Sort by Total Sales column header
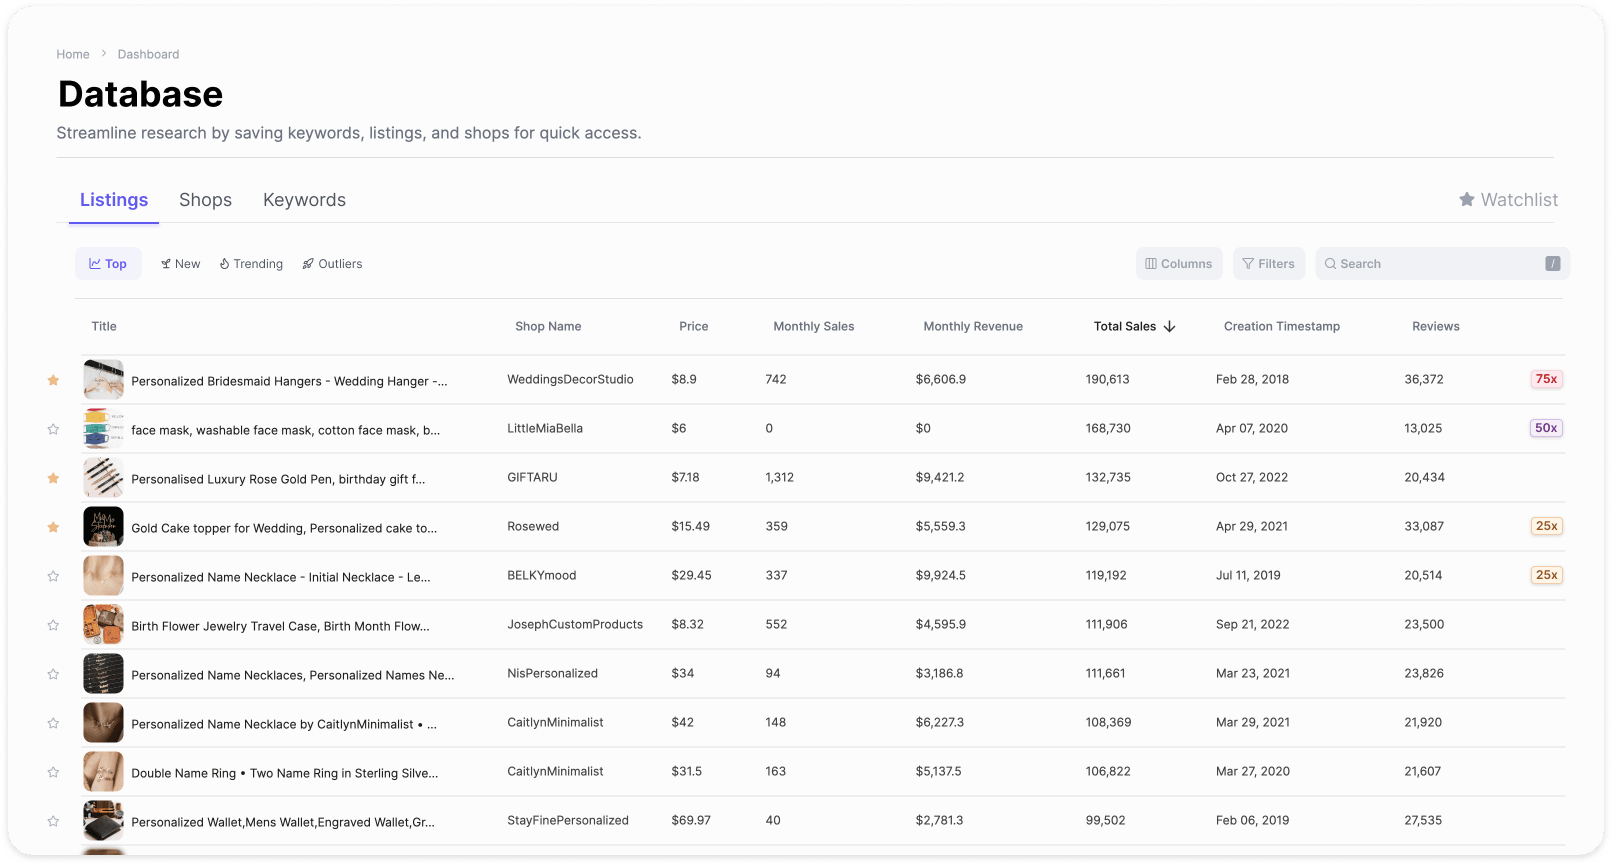Viewport: 1612px width, 865px height. point(1125,327)
